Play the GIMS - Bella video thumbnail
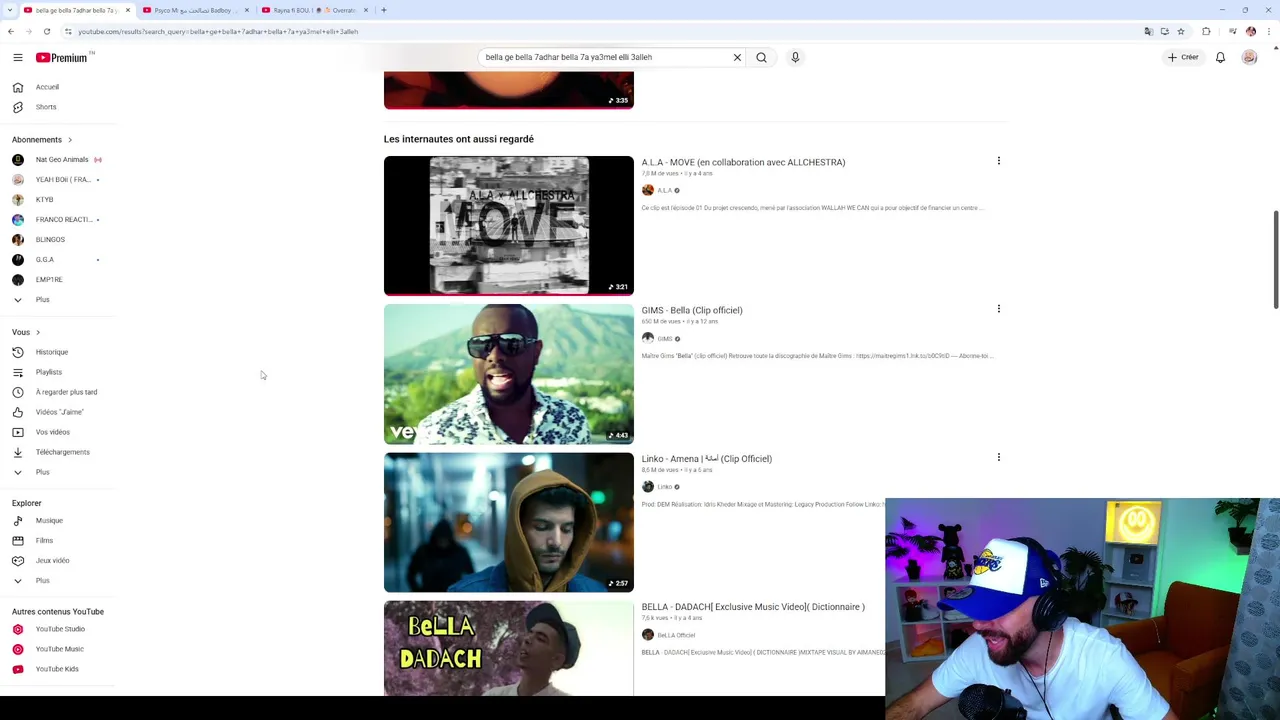This screenshot has width=1280, height=720. (x=508, y=374)
